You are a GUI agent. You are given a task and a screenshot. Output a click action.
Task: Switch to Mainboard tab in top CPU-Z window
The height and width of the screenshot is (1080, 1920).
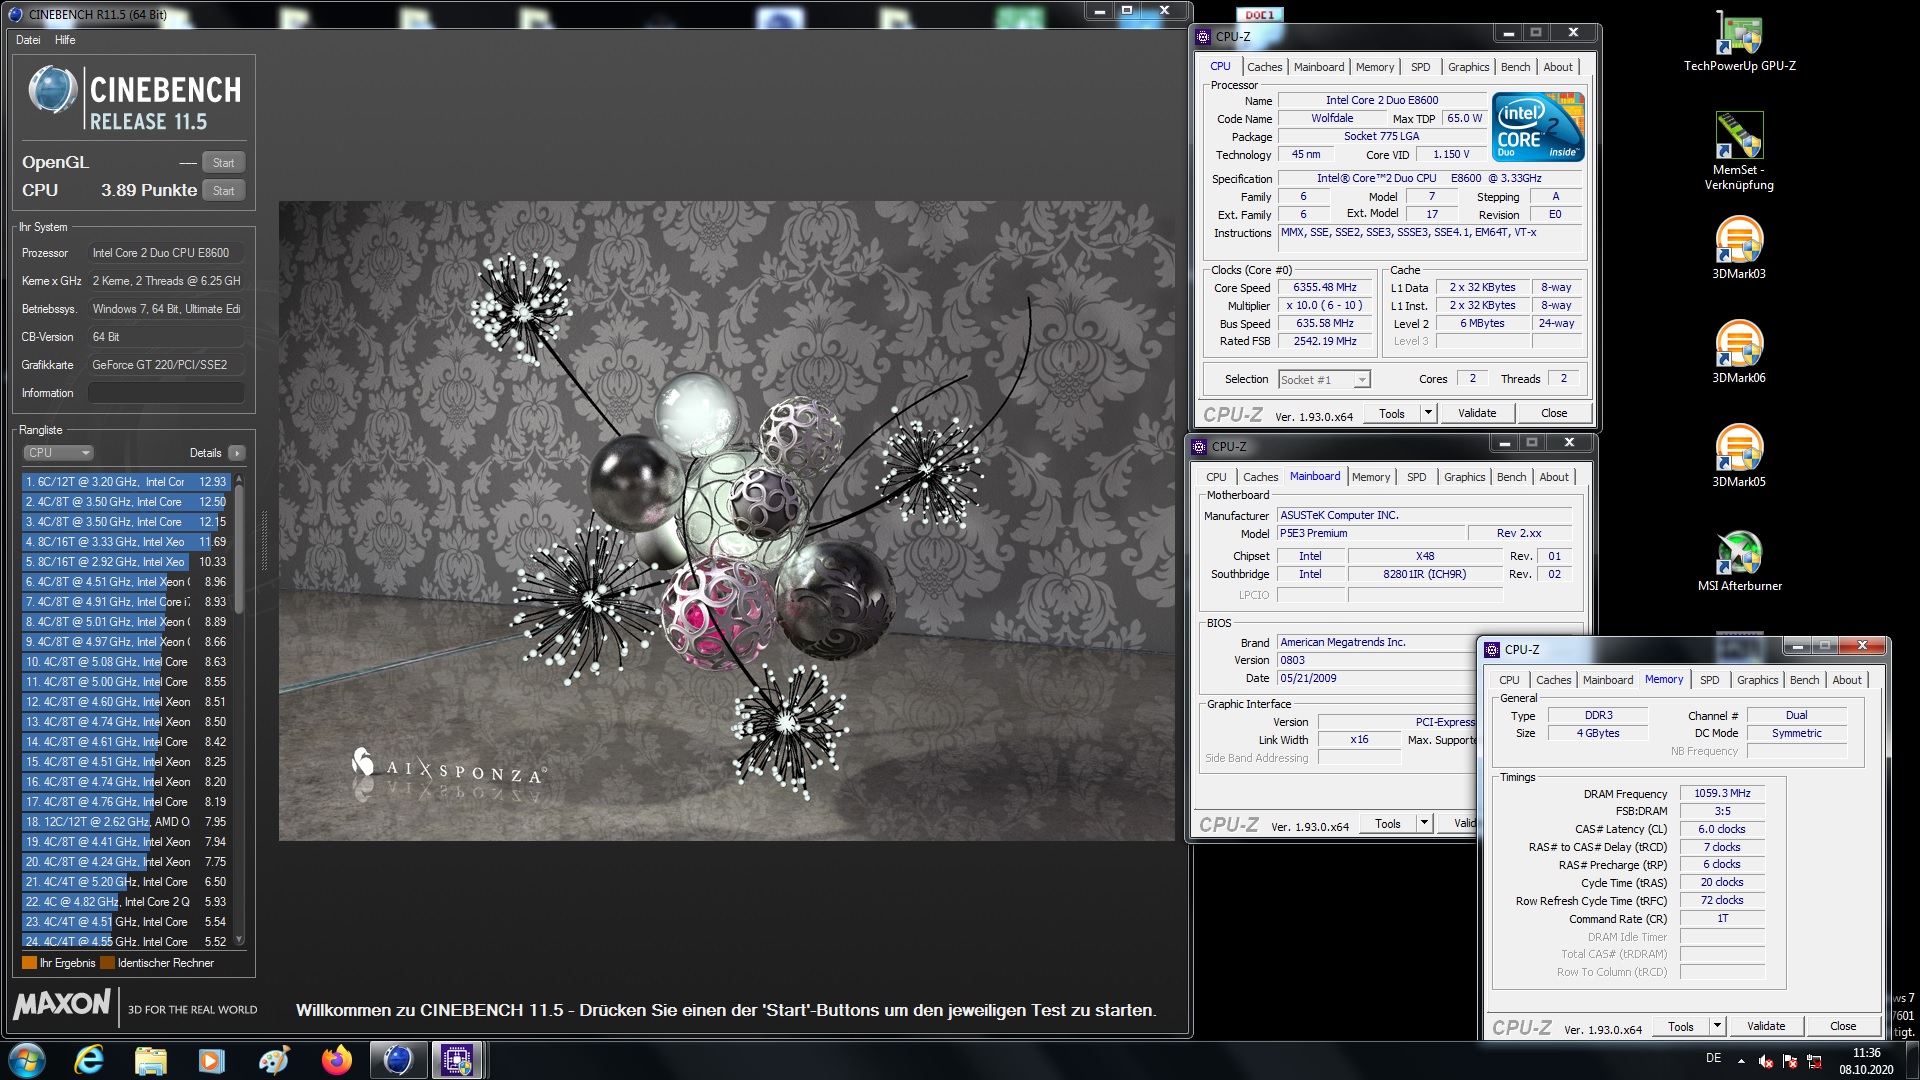tap(1318, 67)
